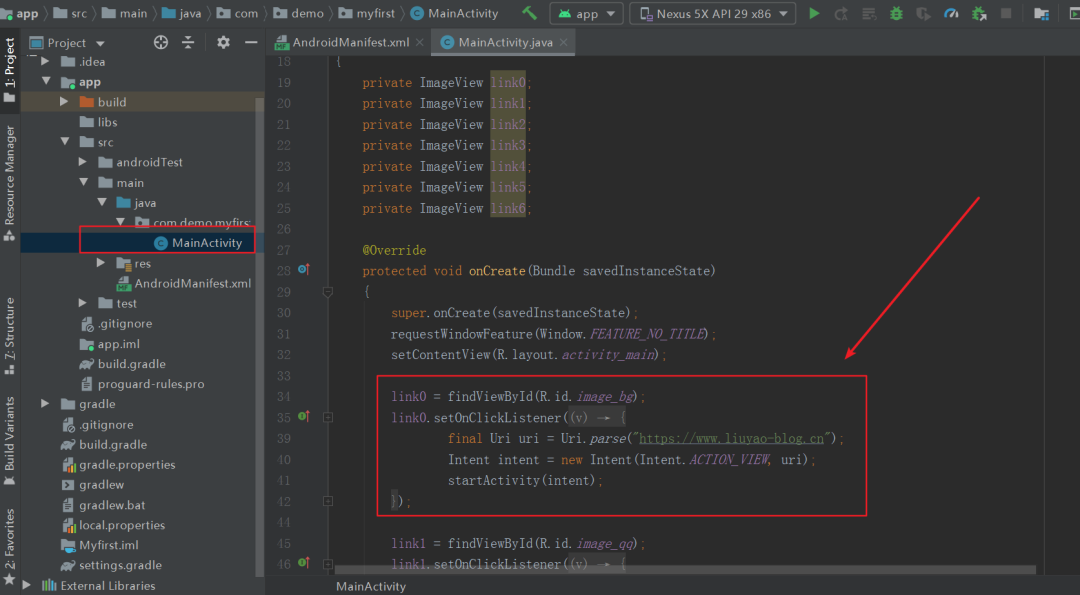Click the Make Project hammer icon
The image size is (1080, 595).
(529, 12)
